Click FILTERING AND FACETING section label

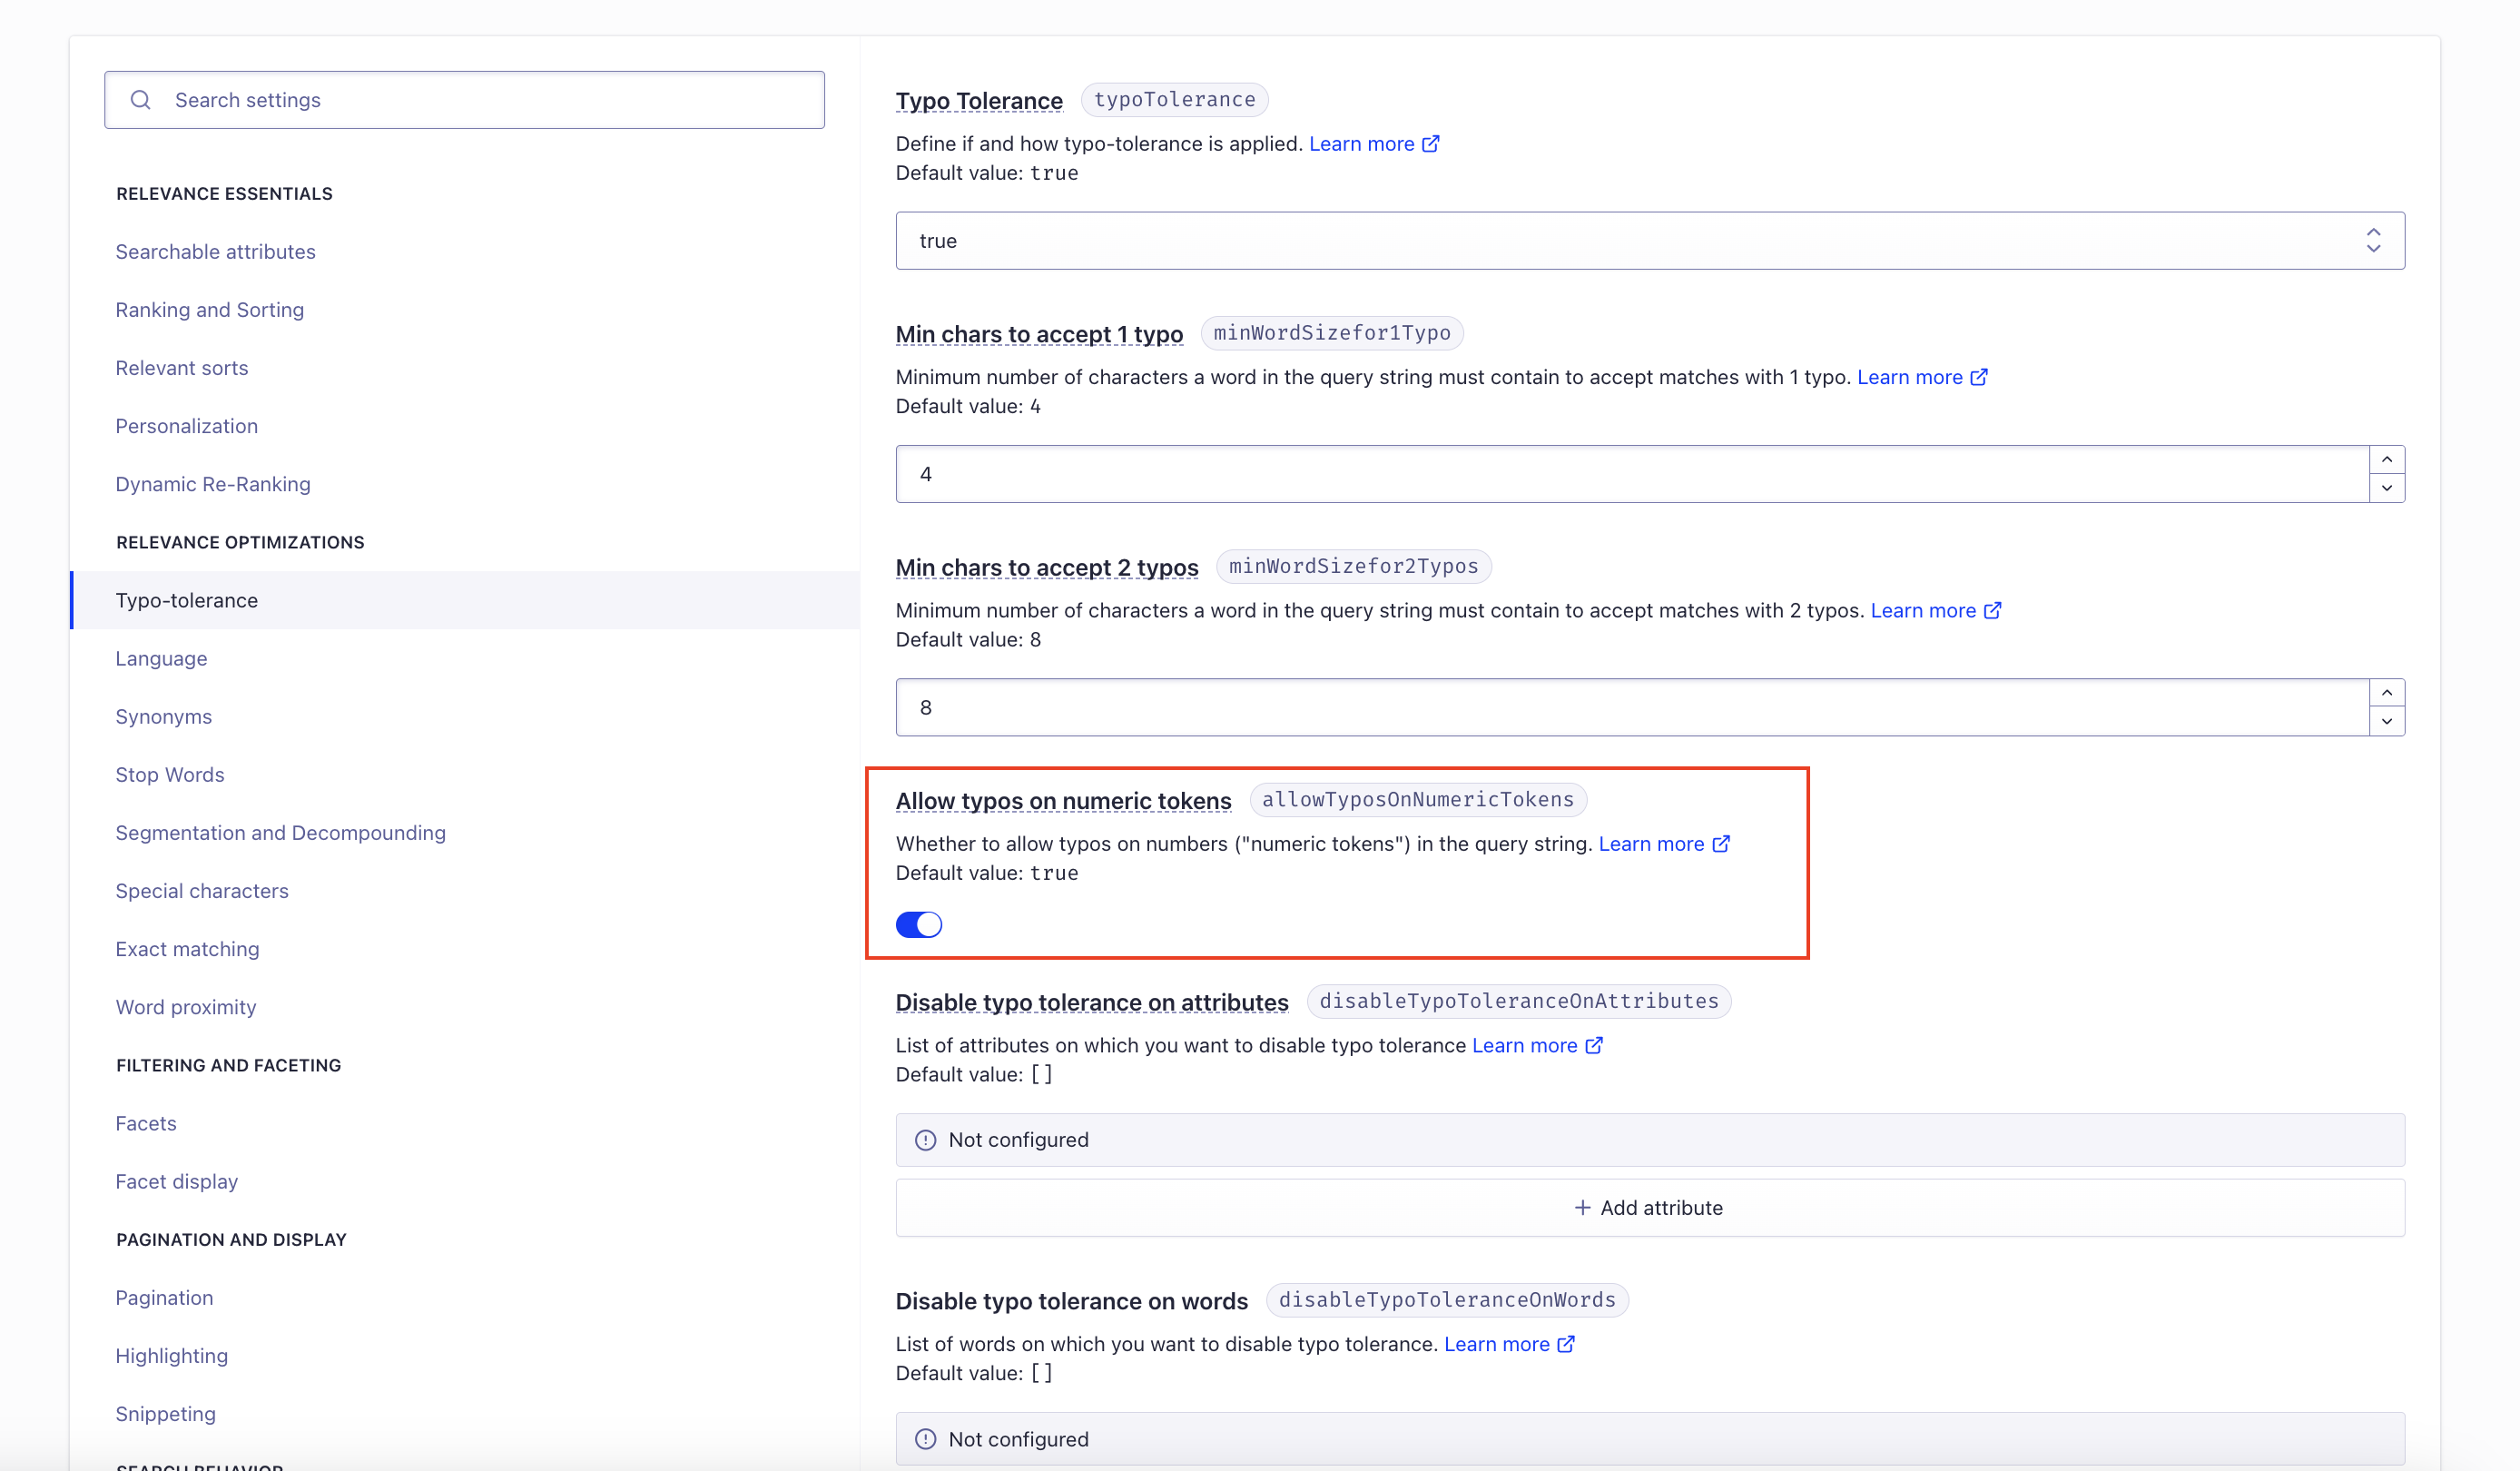click(229, 1066)
